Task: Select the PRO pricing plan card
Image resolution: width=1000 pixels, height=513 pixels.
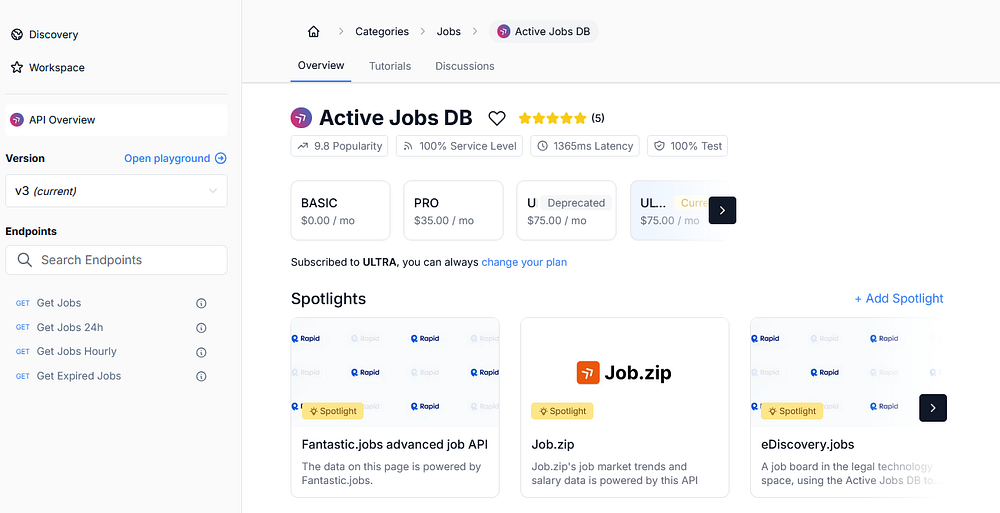Action: pyautogui.click(x=453, y=211)
